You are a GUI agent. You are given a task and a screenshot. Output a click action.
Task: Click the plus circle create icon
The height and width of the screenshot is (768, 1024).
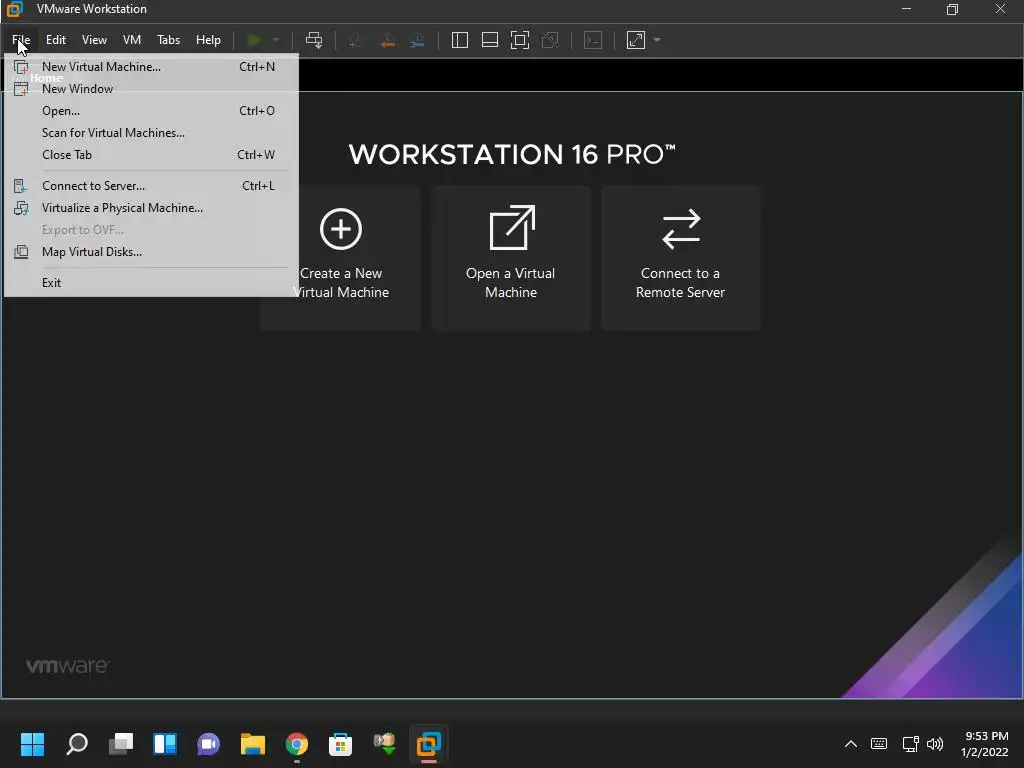[x=341, y=229]
